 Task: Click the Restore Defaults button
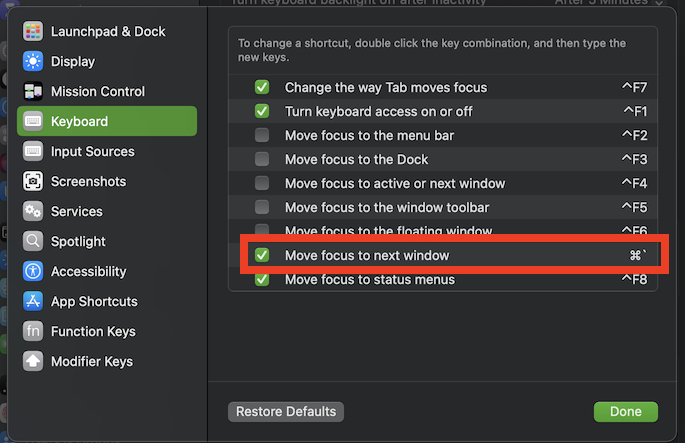(x=286, y=411)
